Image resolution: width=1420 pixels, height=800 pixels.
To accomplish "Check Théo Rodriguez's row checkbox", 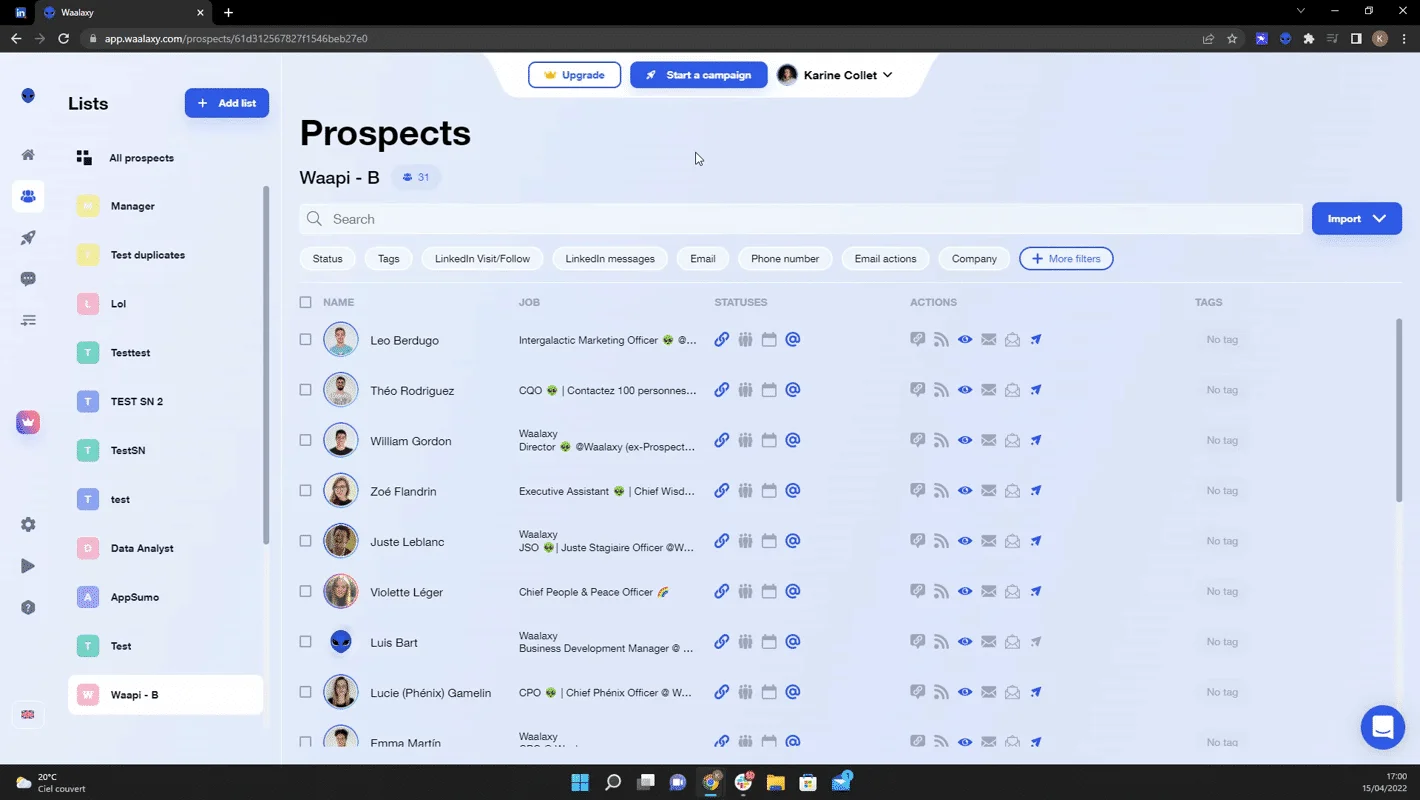I will 306,390.
